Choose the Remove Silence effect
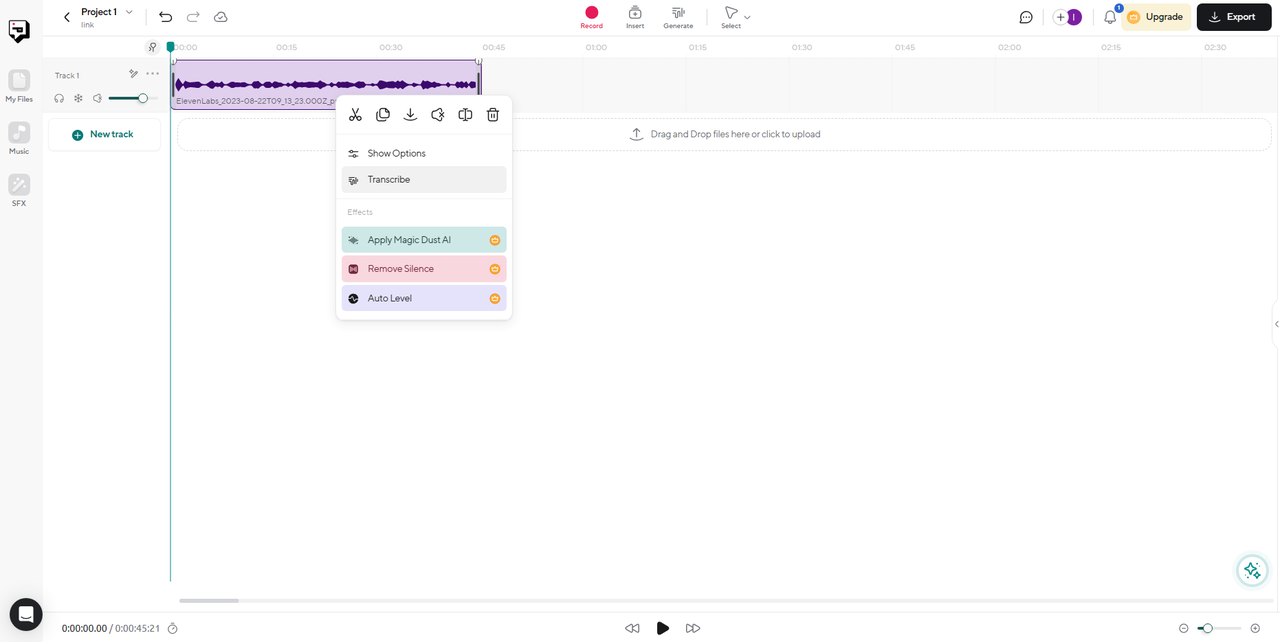This screenshot has height=642, width=1280. (424, 269)
